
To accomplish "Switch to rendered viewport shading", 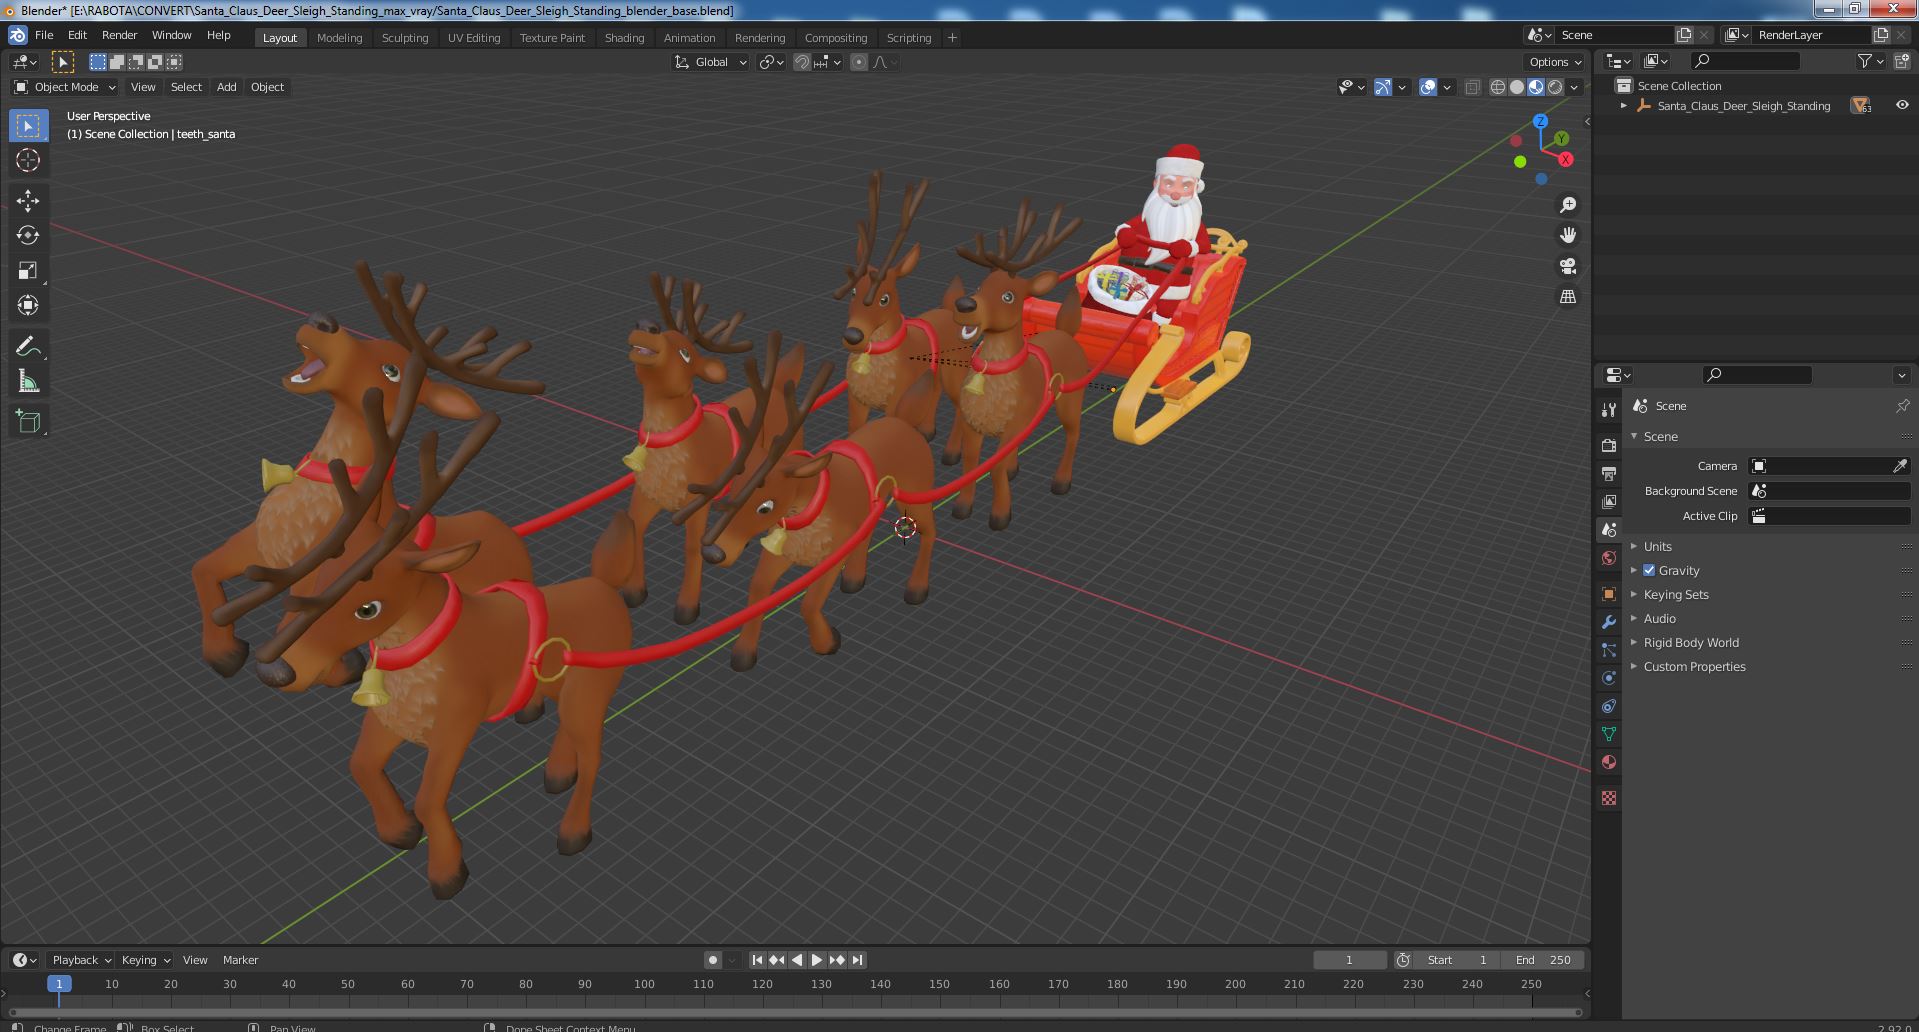I will (x=1555, y=87).
